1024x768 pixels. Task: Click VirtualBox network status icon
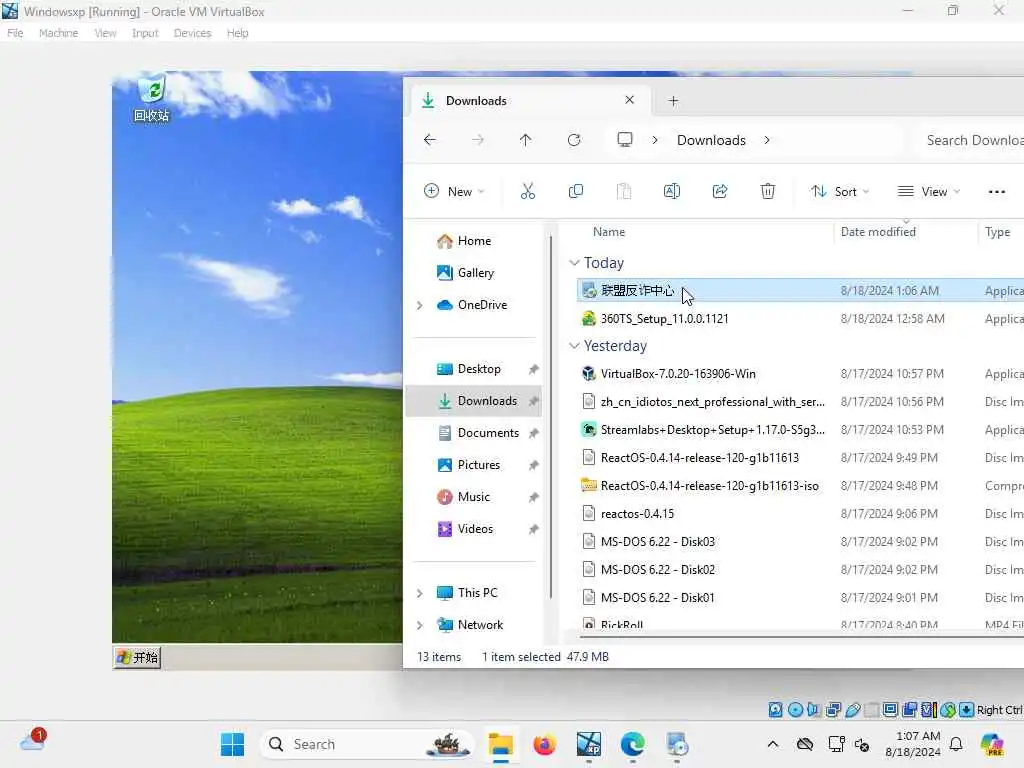(x=833, y=710)
